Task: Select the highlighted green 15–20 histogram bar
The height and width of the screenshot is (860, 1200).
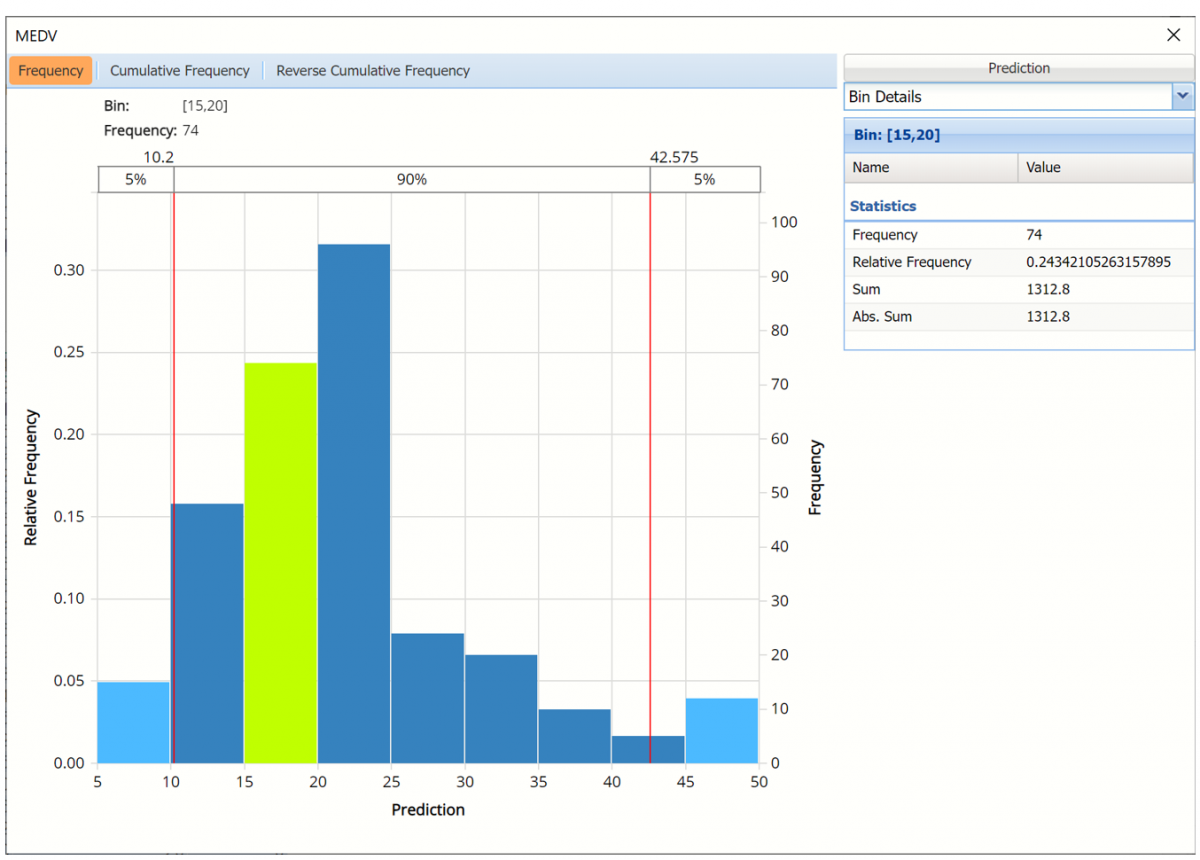Action: (281, 562)
